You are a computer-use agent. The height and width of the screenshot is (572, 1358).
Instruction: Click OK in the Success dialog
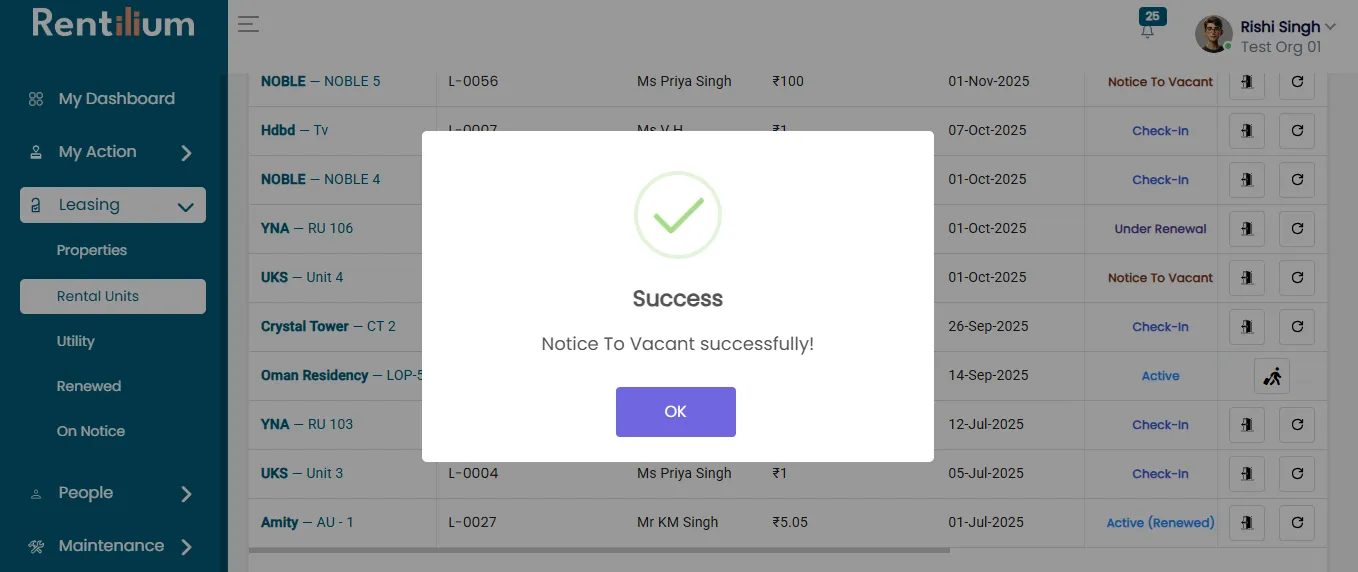tap(676, 412)
